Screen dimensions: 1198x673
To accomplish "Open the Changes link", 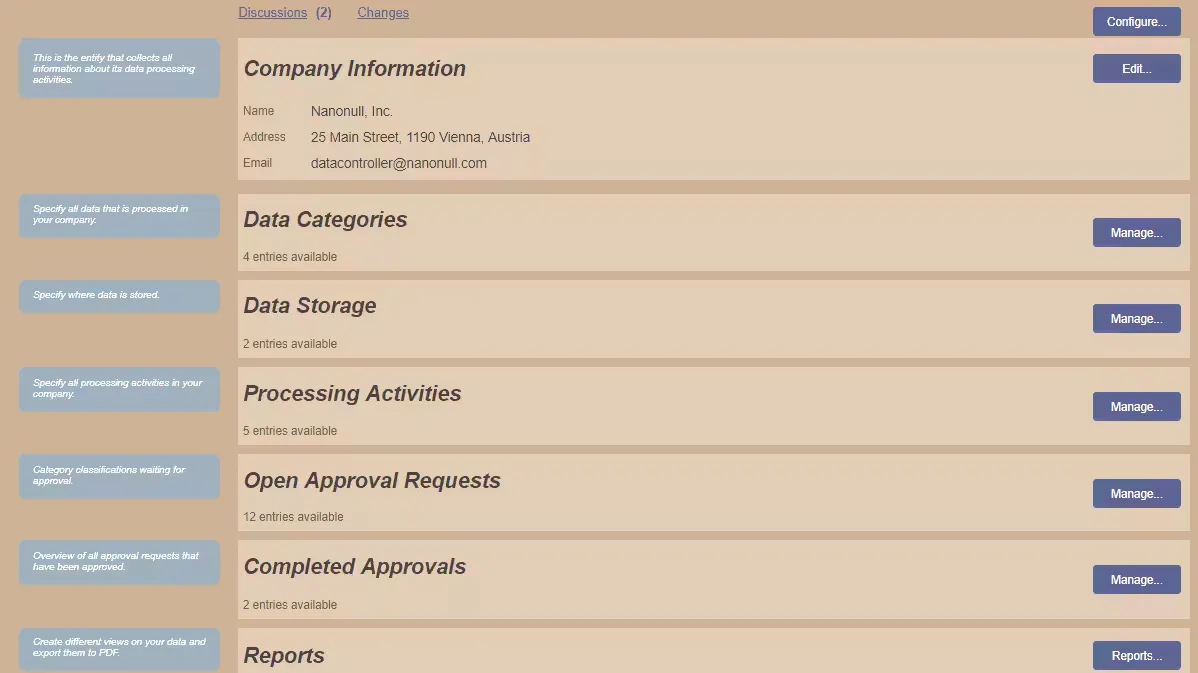I will pos(383,13).
